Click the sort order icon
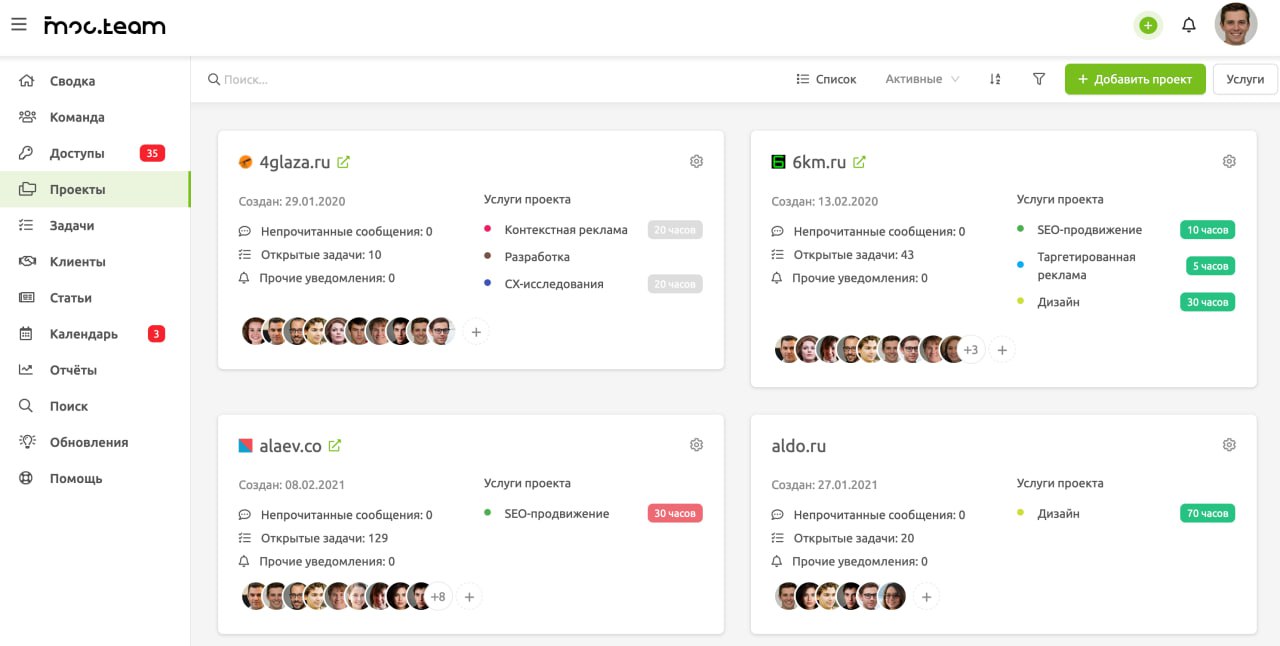The height and width of the screenshot is (646, 1280). point(995,79)
